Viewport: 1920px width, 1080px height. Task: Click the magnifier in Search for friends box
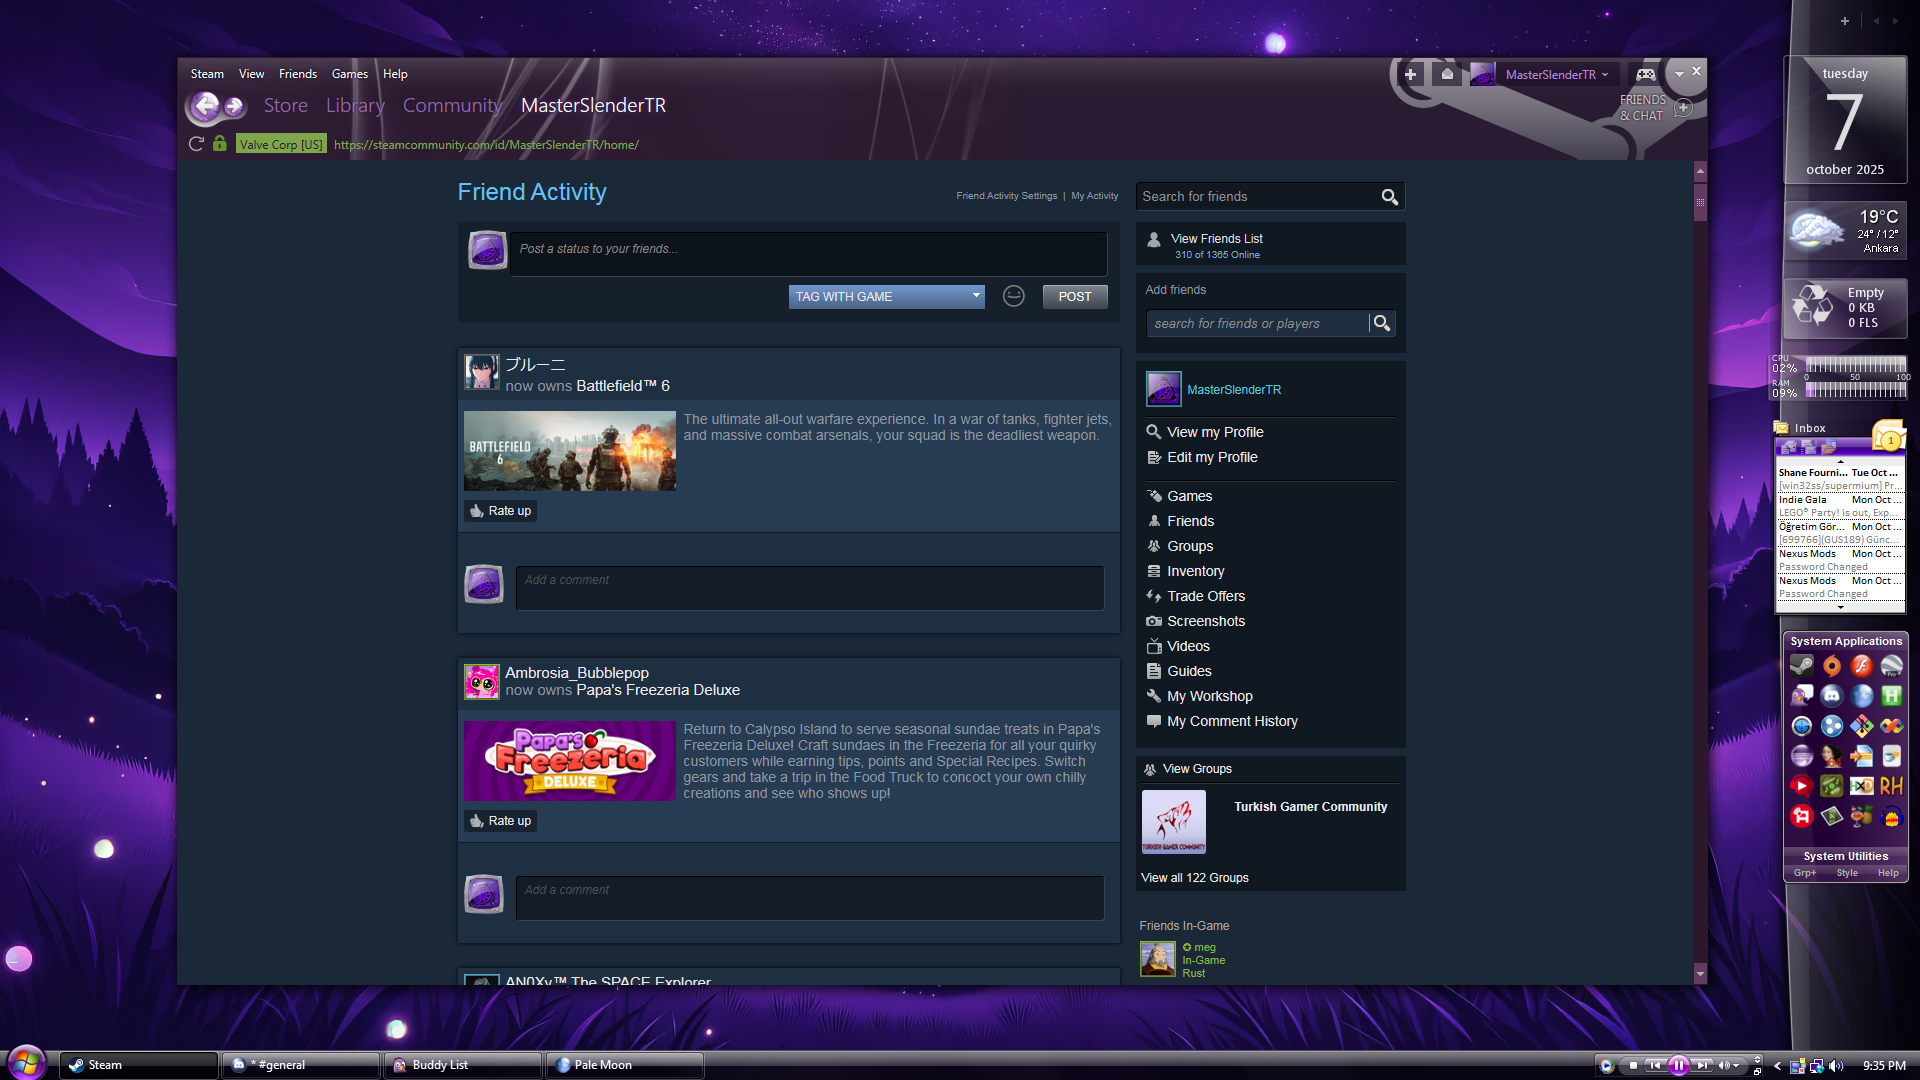coord(1389,197)
